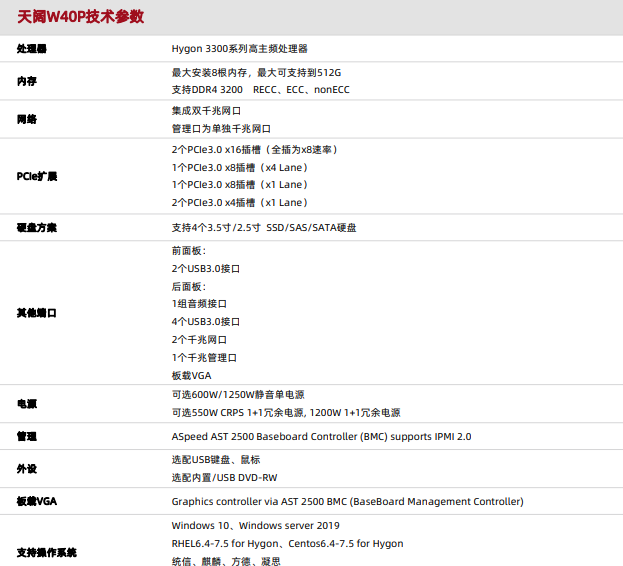Click the '硬盘方案' row label
This screenshot has height=566, width=623.
click(x=37, y=228)
